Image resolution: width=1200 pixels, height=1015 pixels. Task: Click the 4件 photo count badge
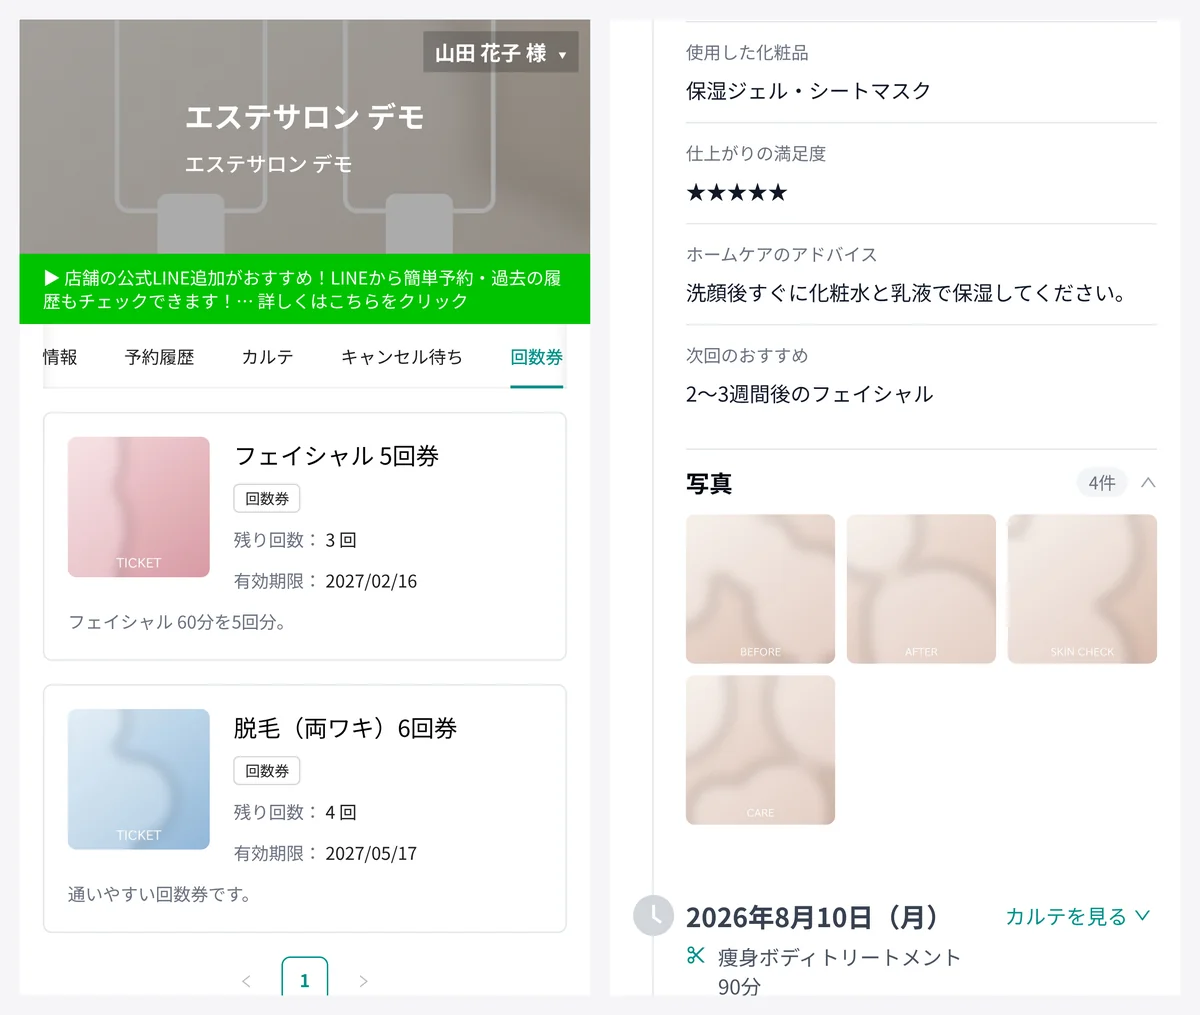[1102, 483]
